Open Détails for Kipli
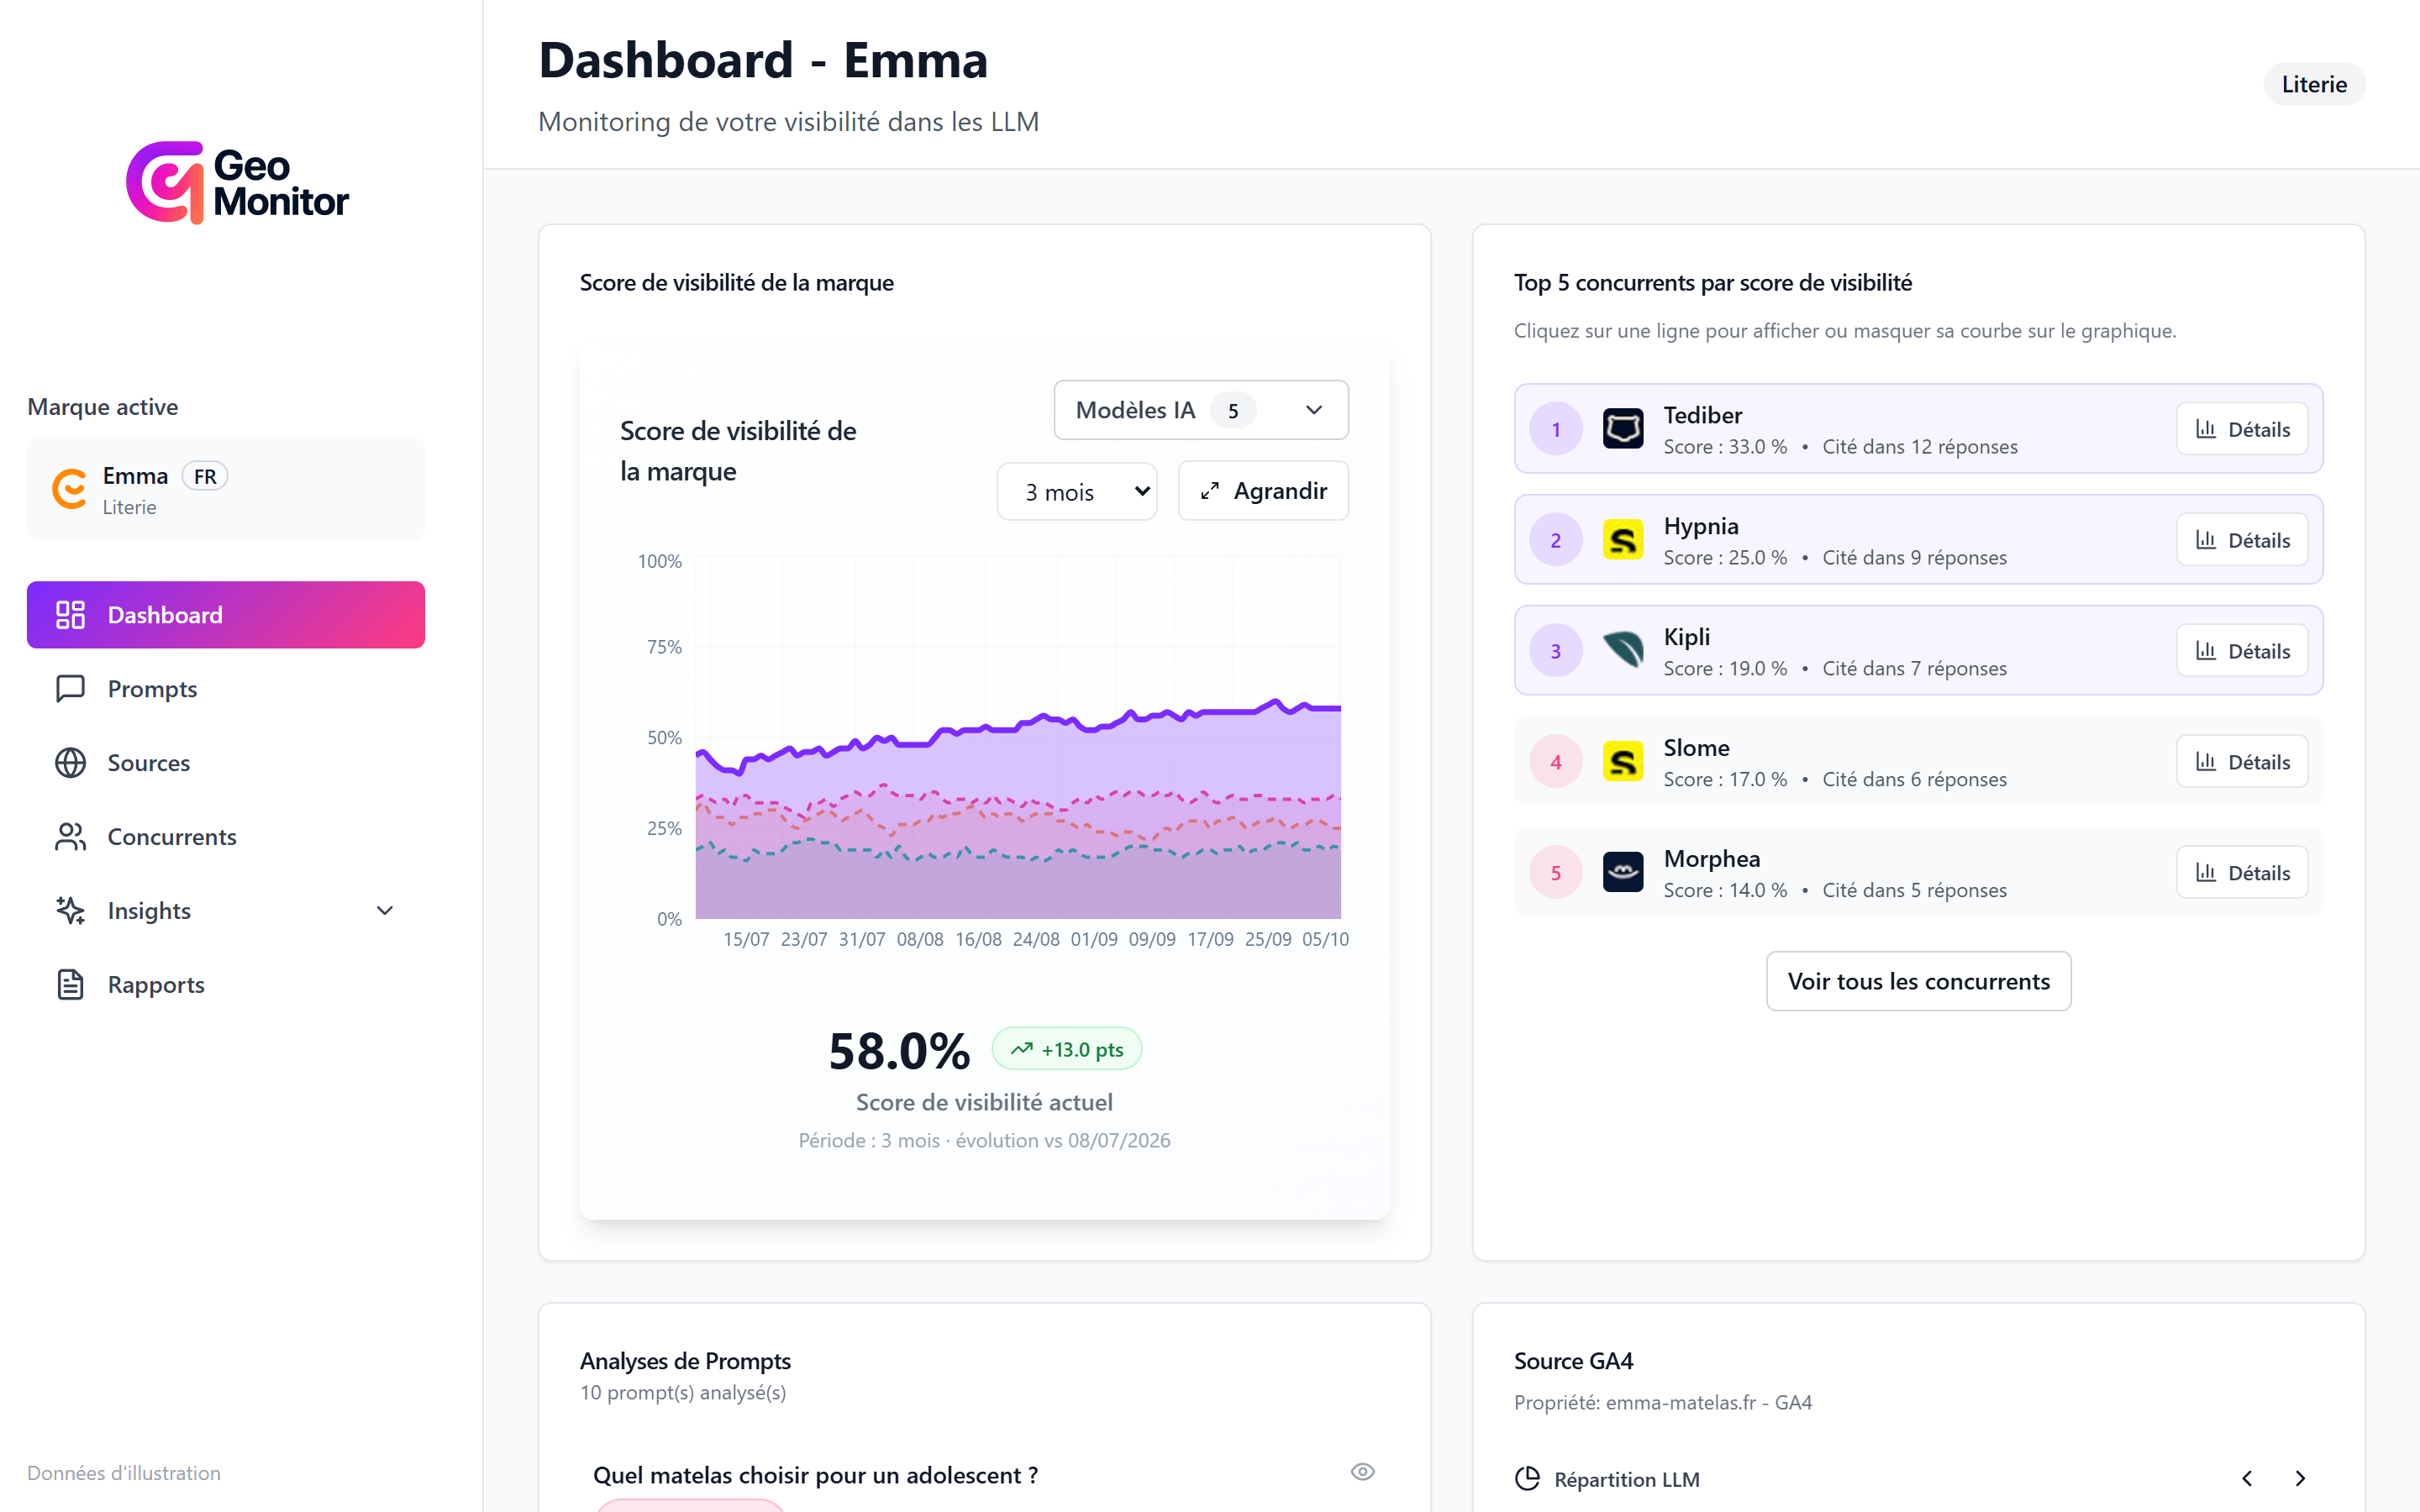 point(2242,651)
